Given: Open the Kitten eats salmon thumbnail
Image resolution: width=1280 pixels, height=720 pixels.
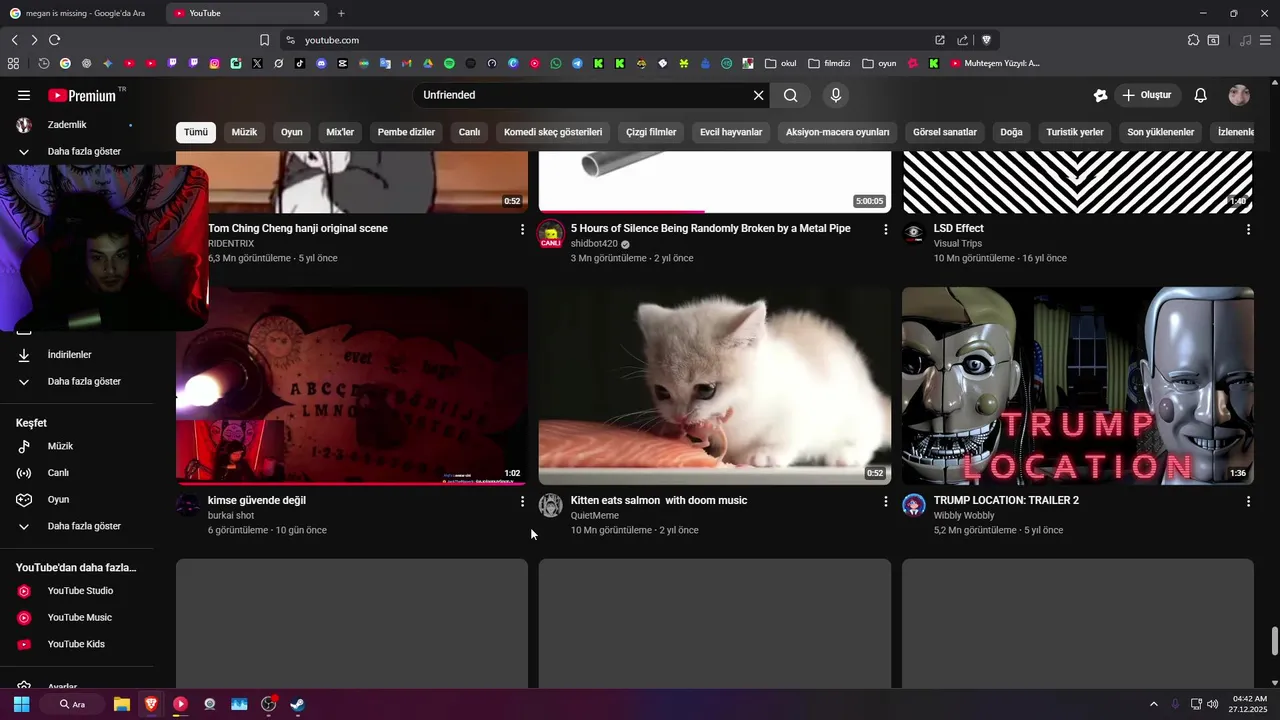Looking at the screenshot, I should click(715, 386).
